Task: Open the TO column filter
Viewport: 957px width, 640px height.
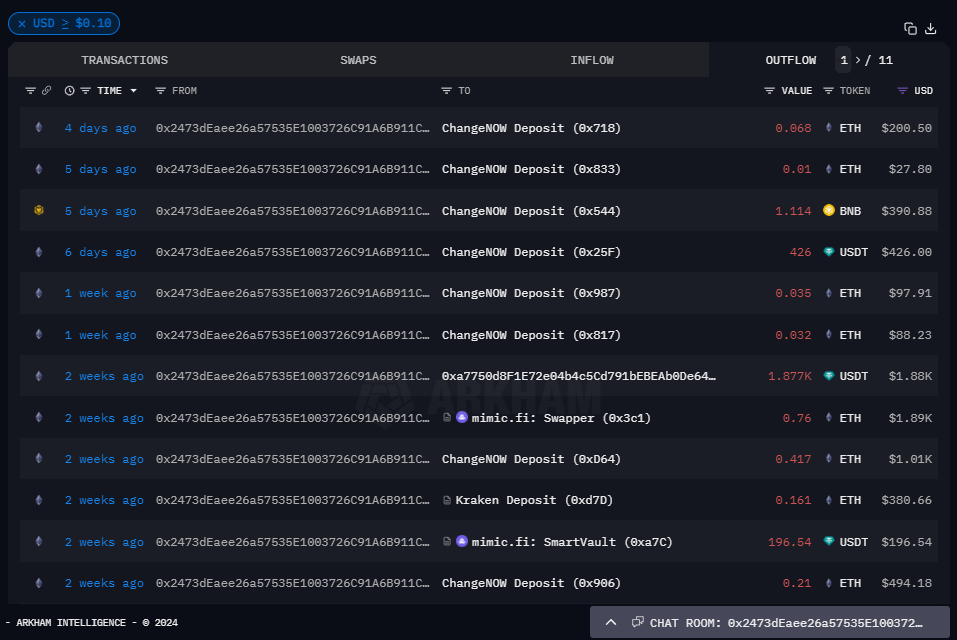Action: [446, 91]
